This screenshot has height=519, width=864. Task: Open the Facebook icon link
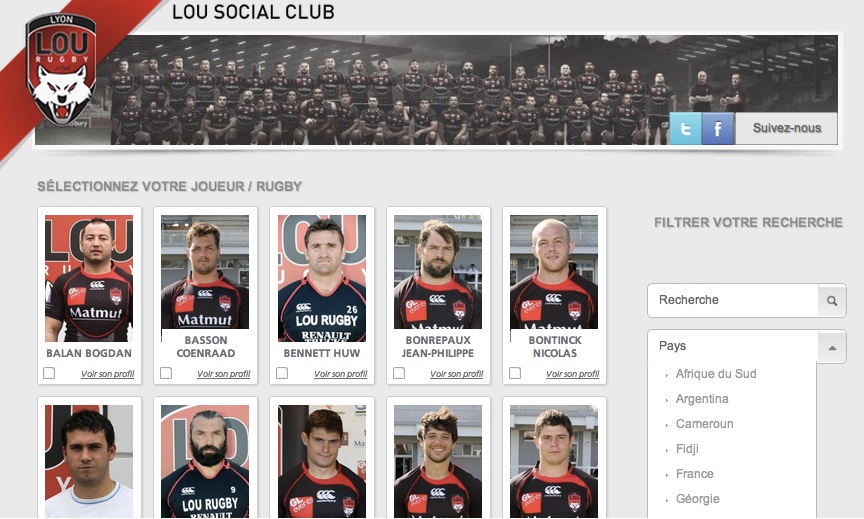click(x=717, y=128)
